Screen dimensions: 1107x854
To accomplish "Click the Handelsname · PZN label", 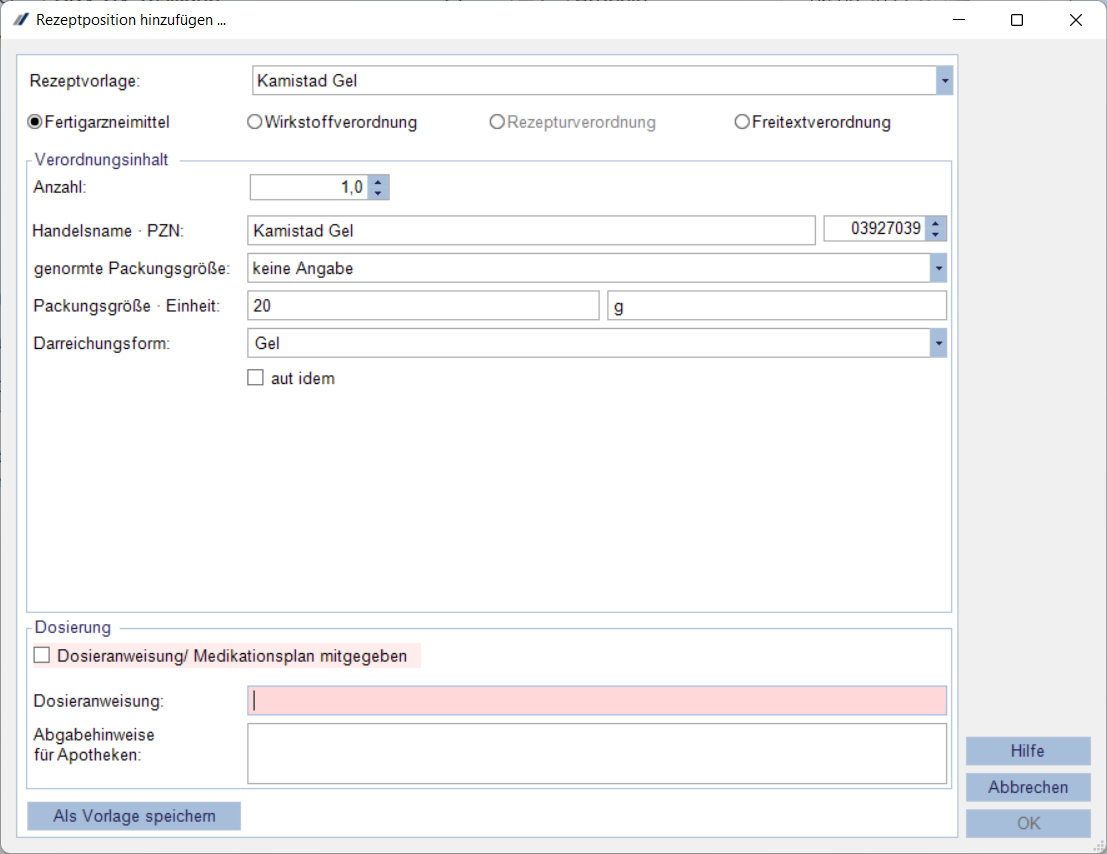I will tap(108, 231).
